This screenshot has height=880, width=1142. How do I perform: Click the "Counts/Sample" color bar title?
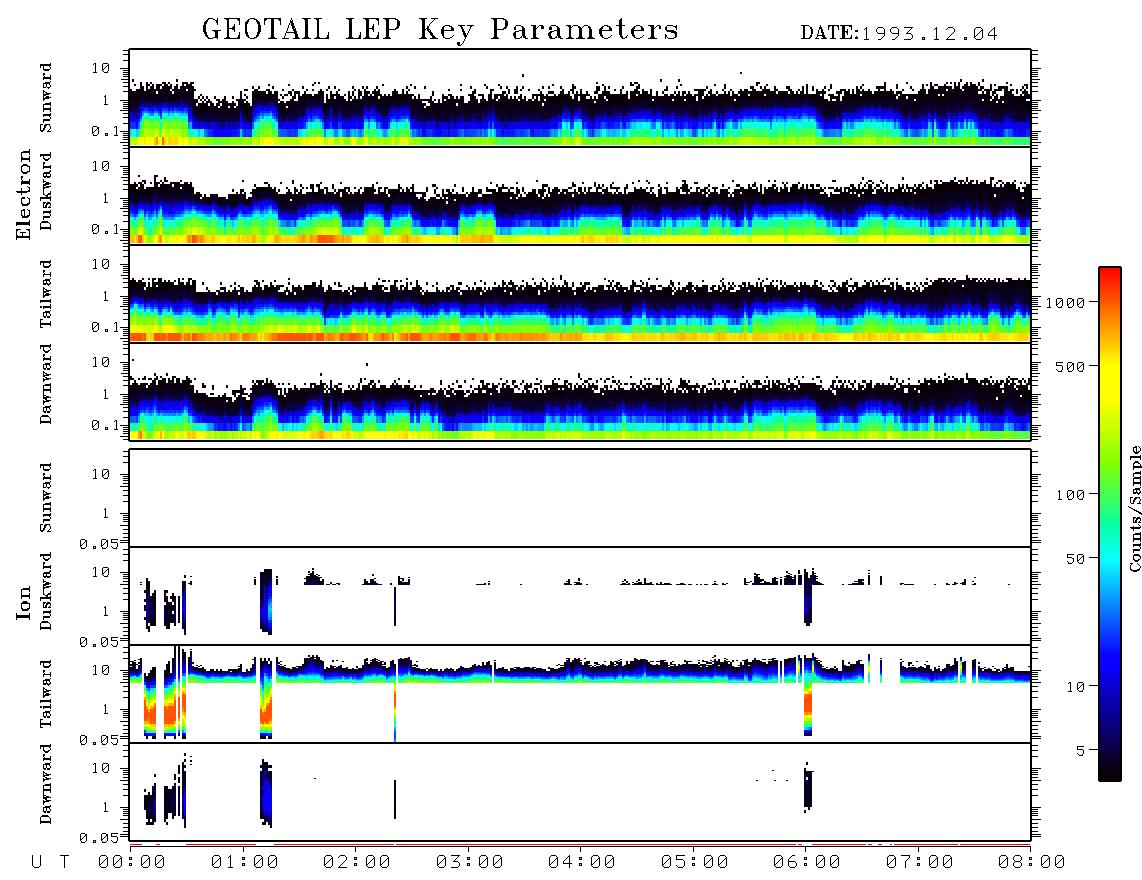1134,508
